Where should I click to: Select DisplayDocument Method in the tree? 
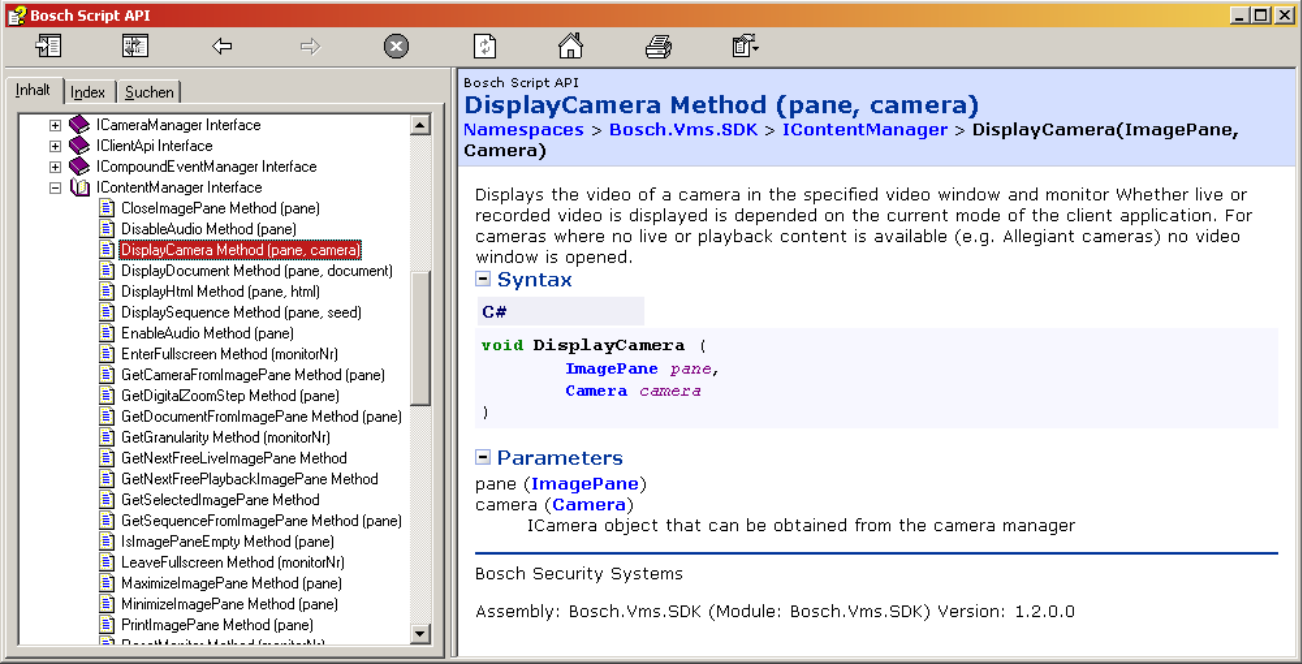(x=256, y=271)
